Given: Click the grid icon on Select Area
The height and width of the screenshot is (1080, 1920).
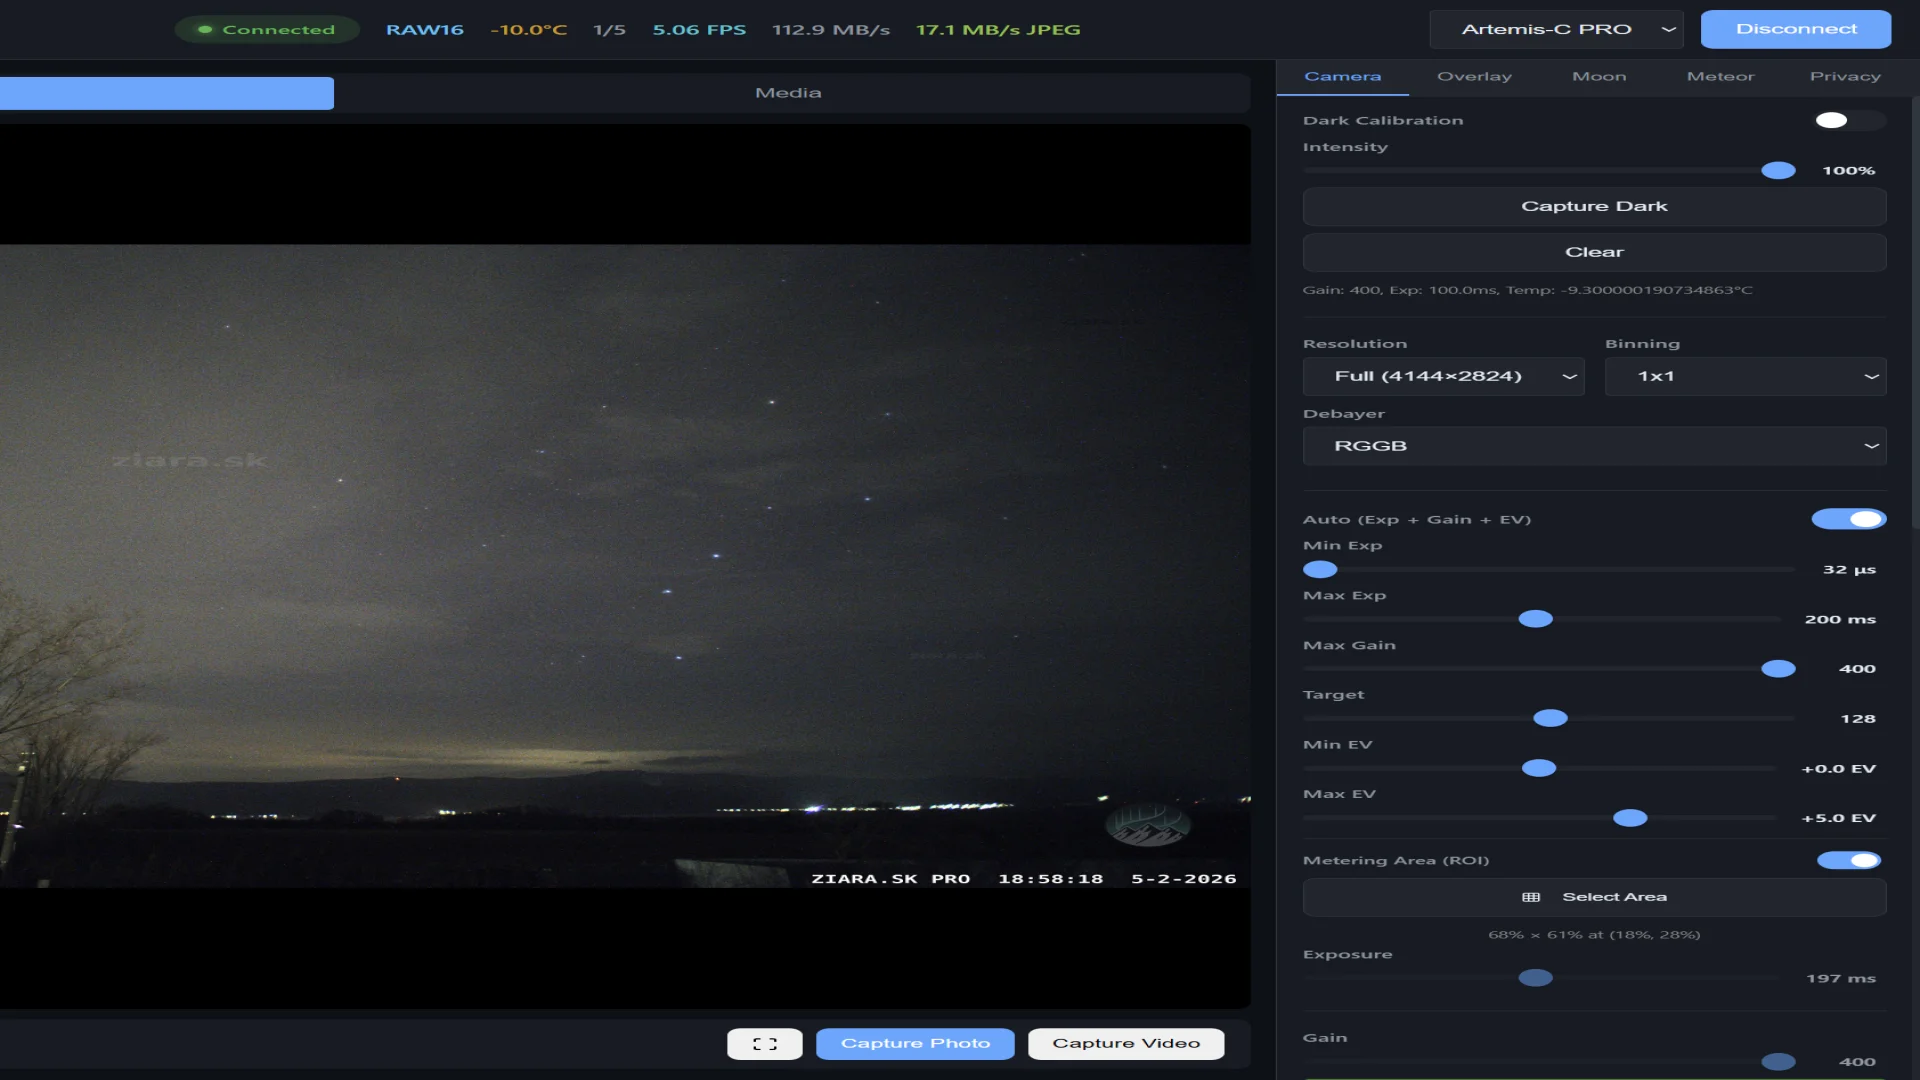Looking at the screenshot, I should click(x=1530, y=897).
